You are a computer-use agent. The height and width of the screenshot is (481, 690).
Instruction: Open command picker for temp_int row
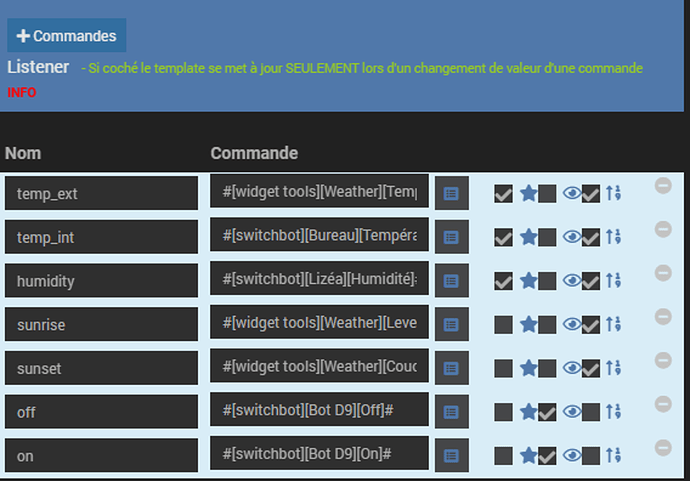[x=451, y=237]
